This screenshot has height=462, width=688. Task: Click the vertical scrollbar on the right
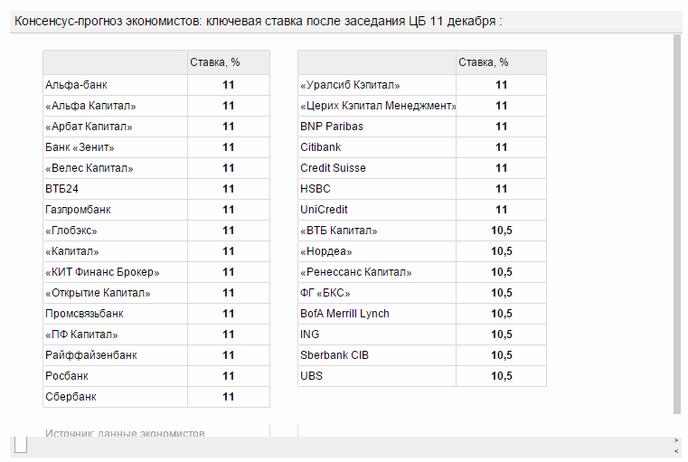point(677,224)
